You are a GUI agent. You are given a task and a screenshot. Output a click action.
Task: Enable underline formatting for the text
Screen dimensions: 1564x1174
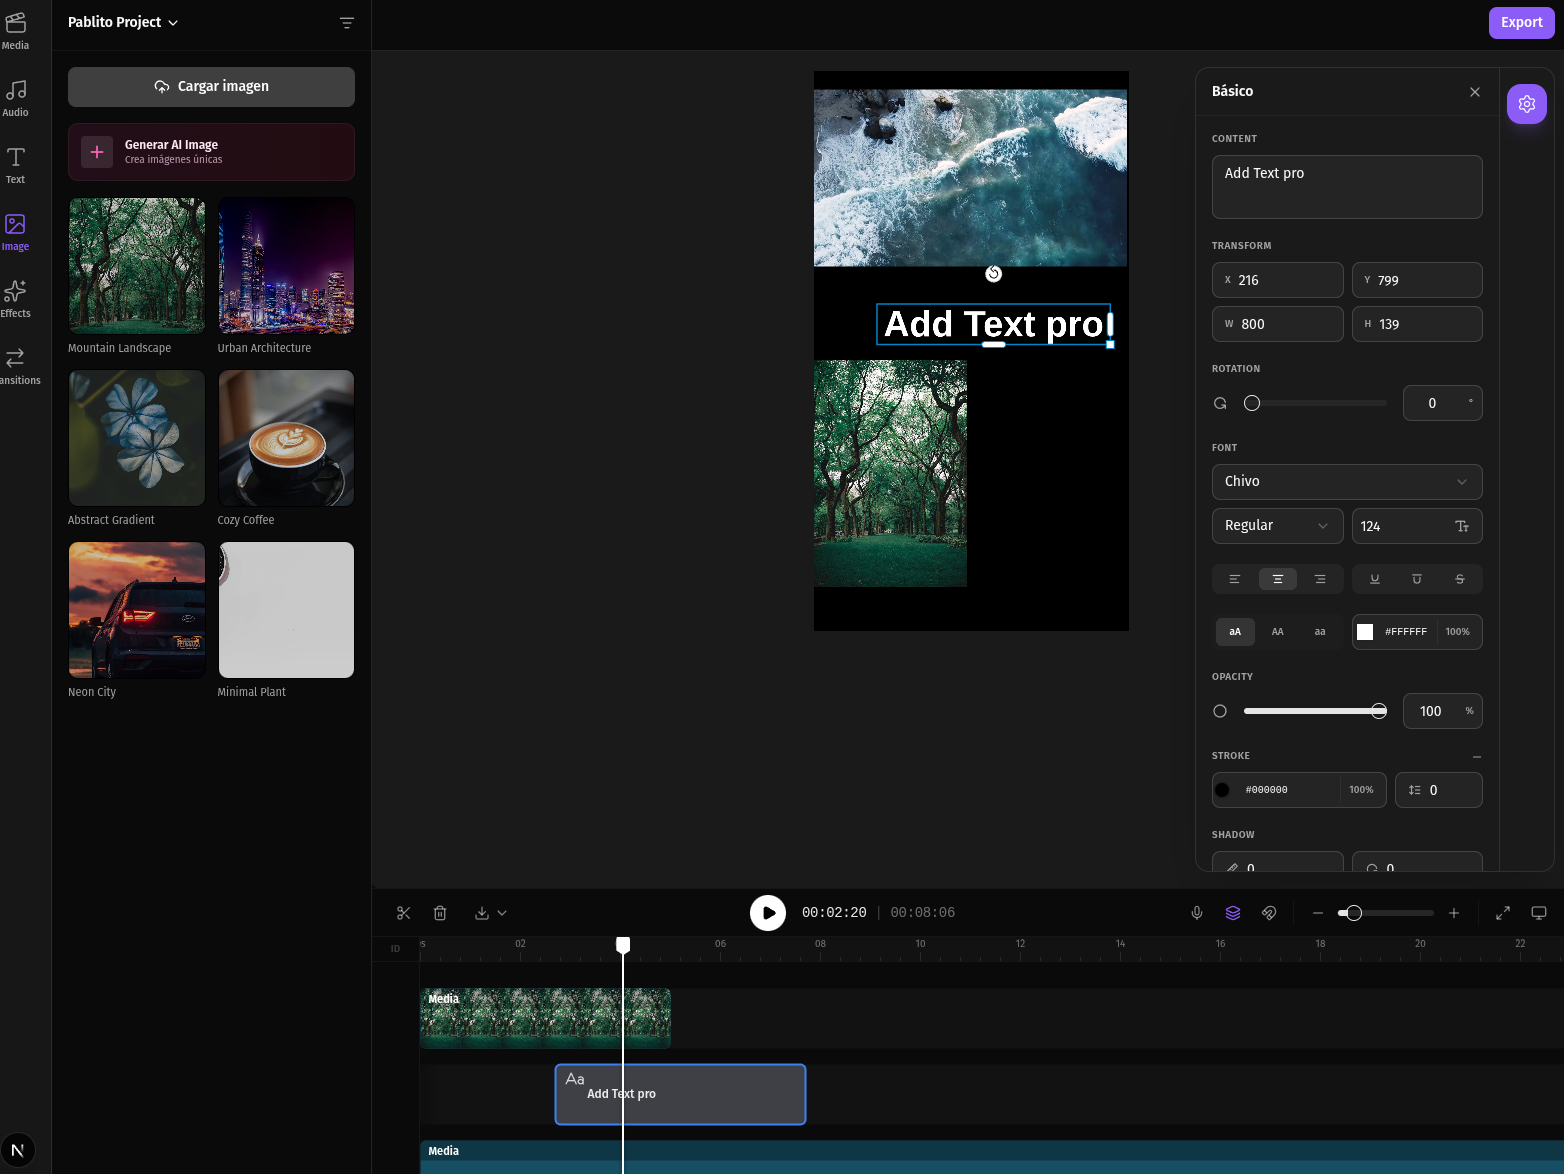[x=1374, y=579]
